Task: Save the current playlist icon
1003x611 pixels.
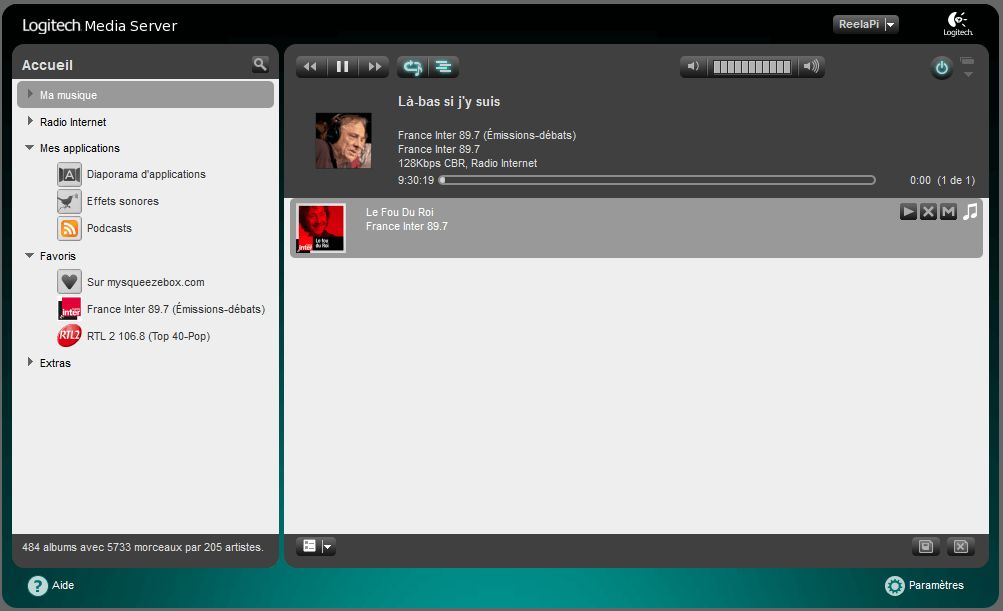Action: click(x=926, y=546)
